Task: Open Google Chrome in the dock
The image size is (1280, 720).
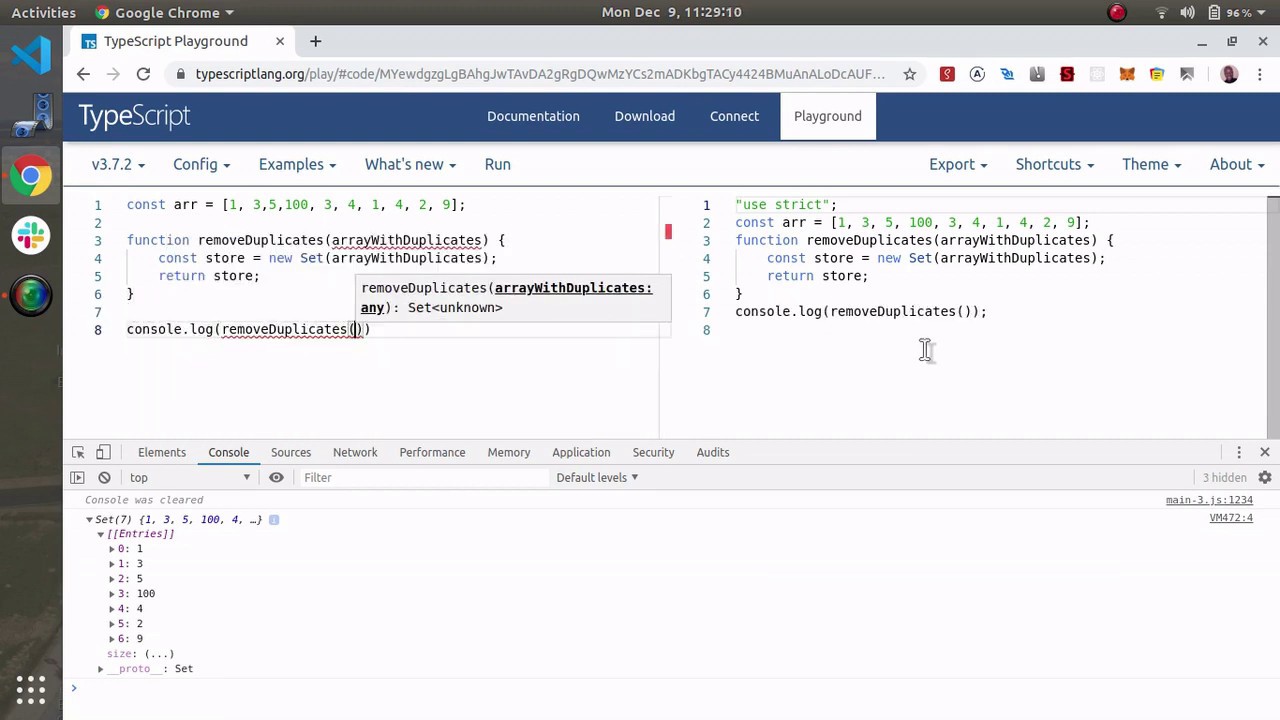Action: [x=31, y=177]
